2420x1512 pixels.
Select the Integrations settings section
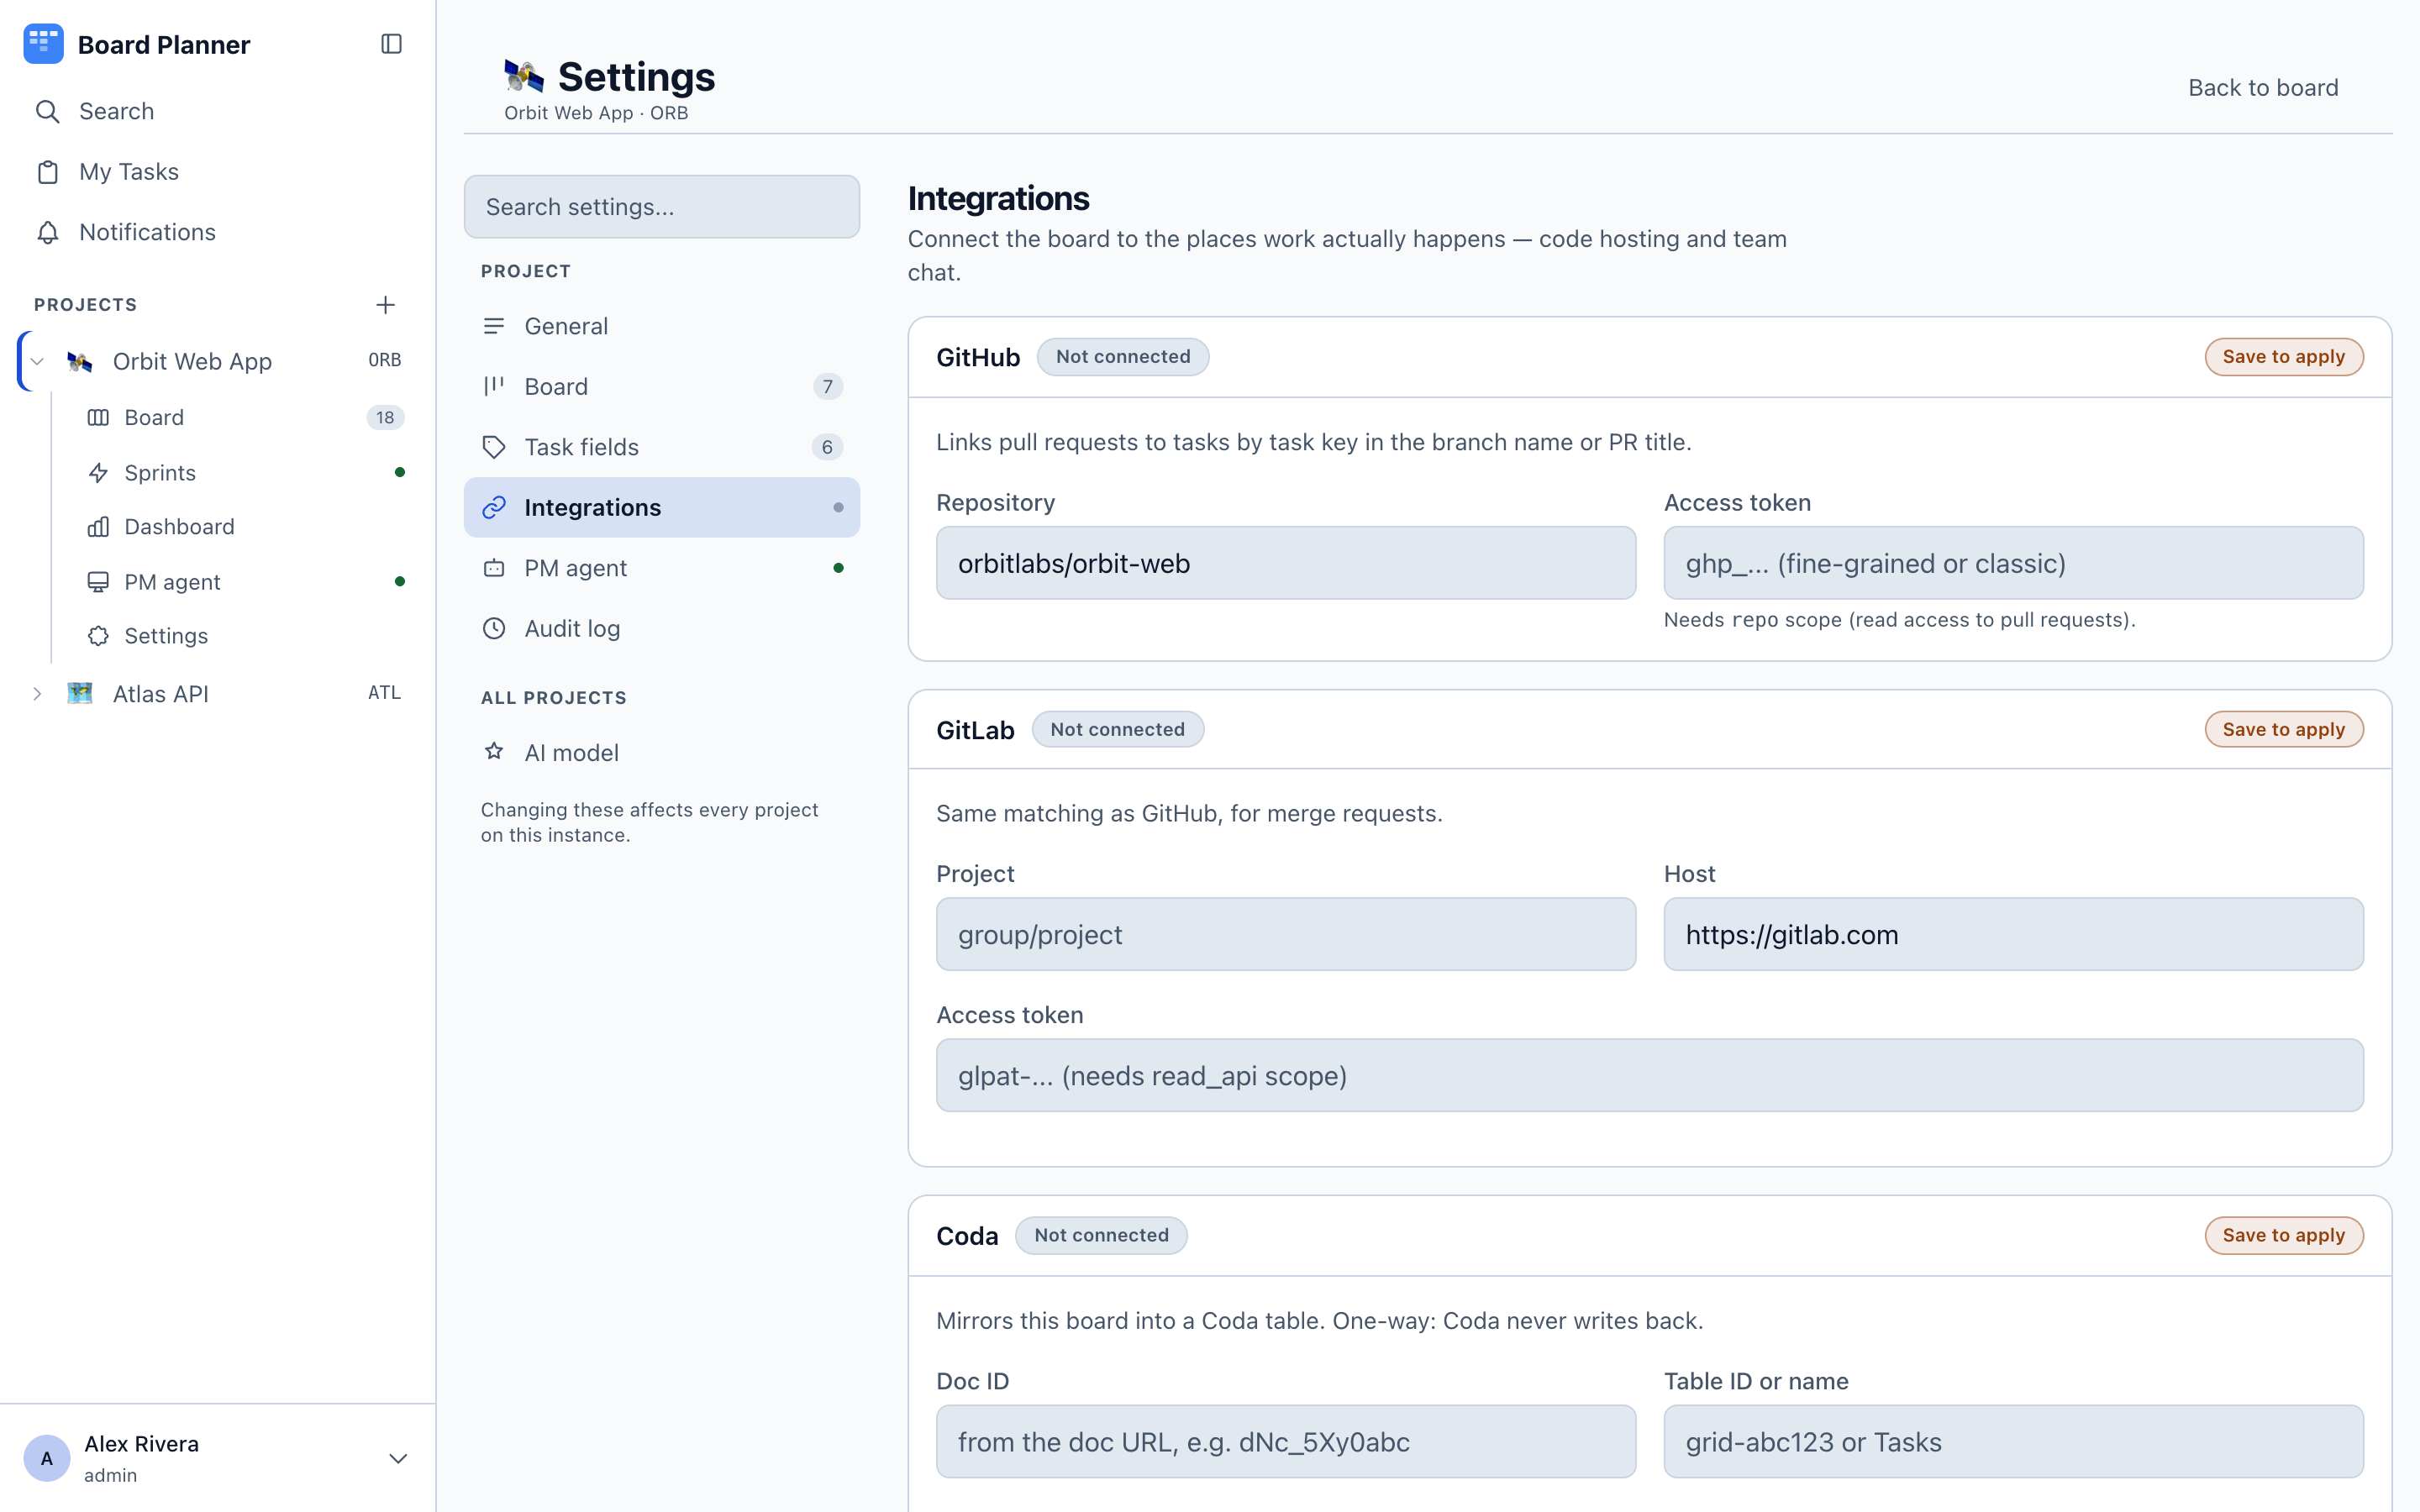coord(662,507)
